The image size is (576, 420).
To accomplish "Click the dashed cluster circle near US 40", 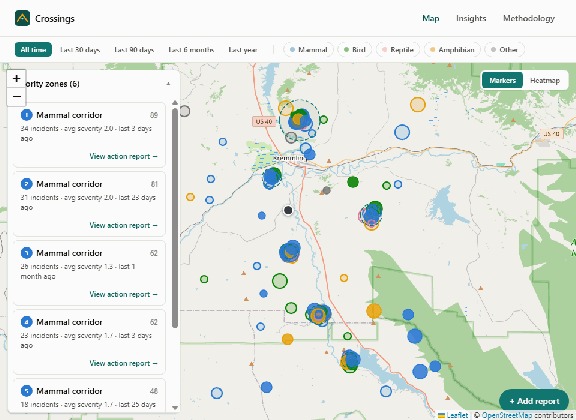I will (x=300, y=120).
